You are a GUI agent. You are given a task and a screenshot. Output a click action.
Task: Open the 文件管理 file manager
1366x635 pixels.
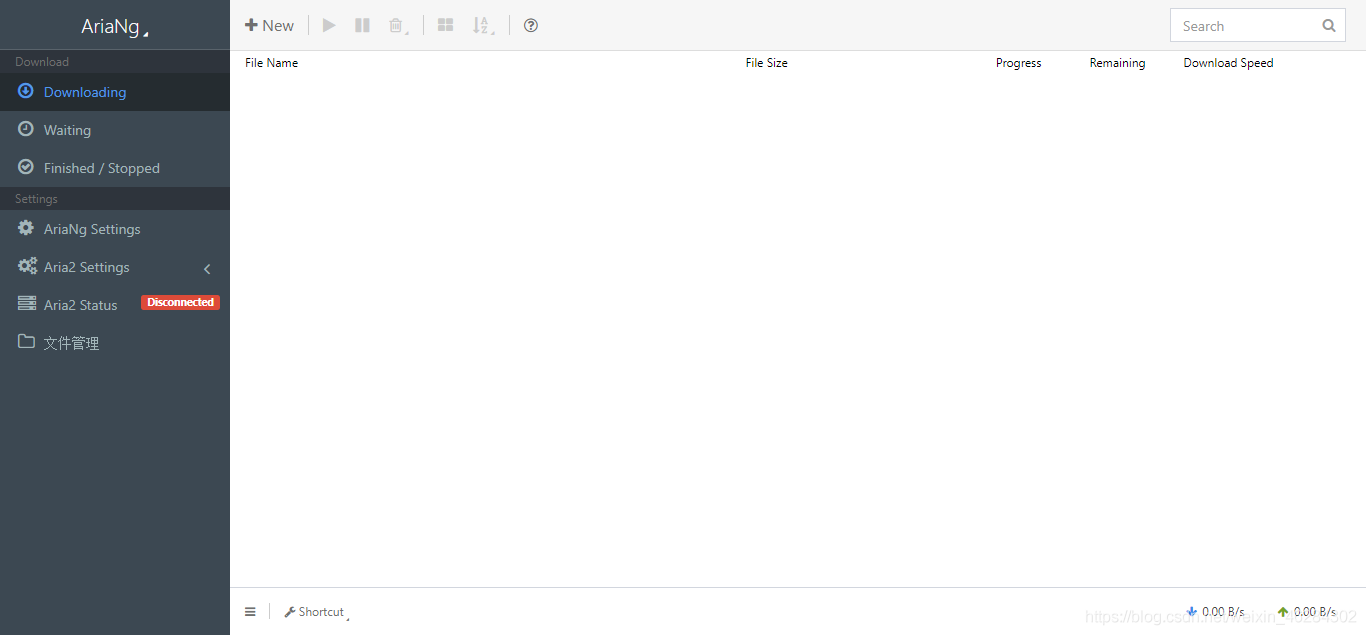[71, 343]
